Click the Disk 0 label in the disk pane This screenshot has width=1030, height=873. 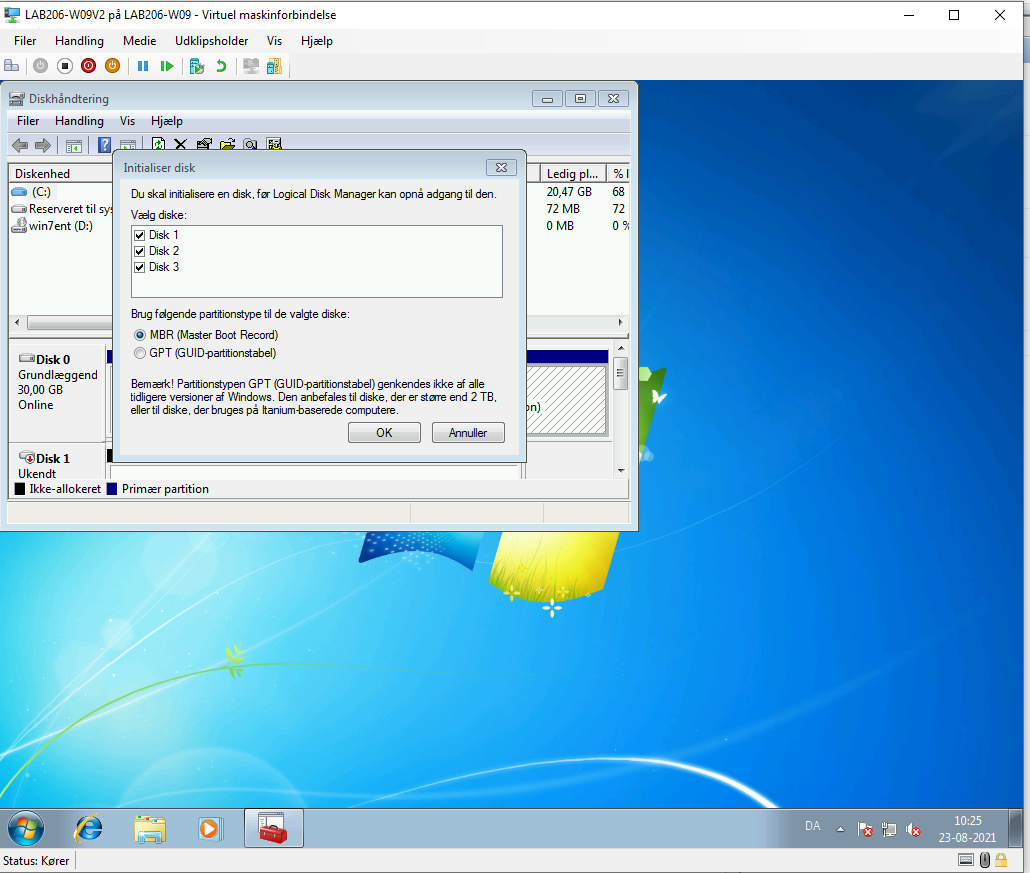pyautogui.click(x=53, y=359)
